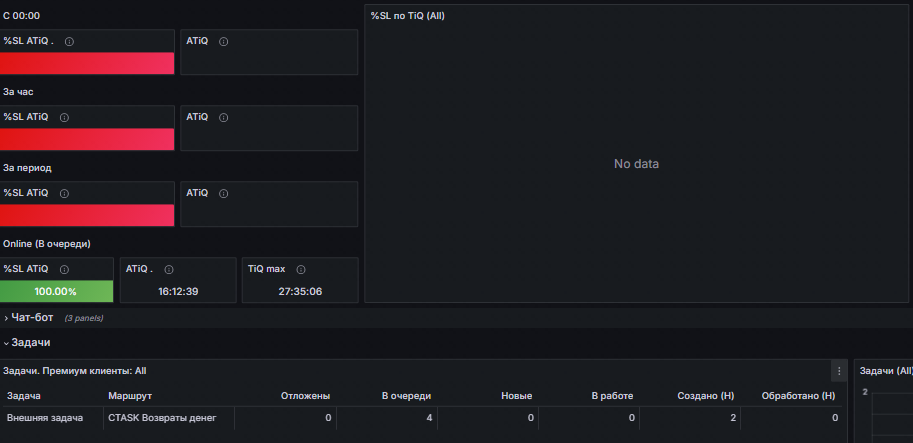Sort table by В очереди column header
The height and width of the screenshot is (443, 913).
406,396
